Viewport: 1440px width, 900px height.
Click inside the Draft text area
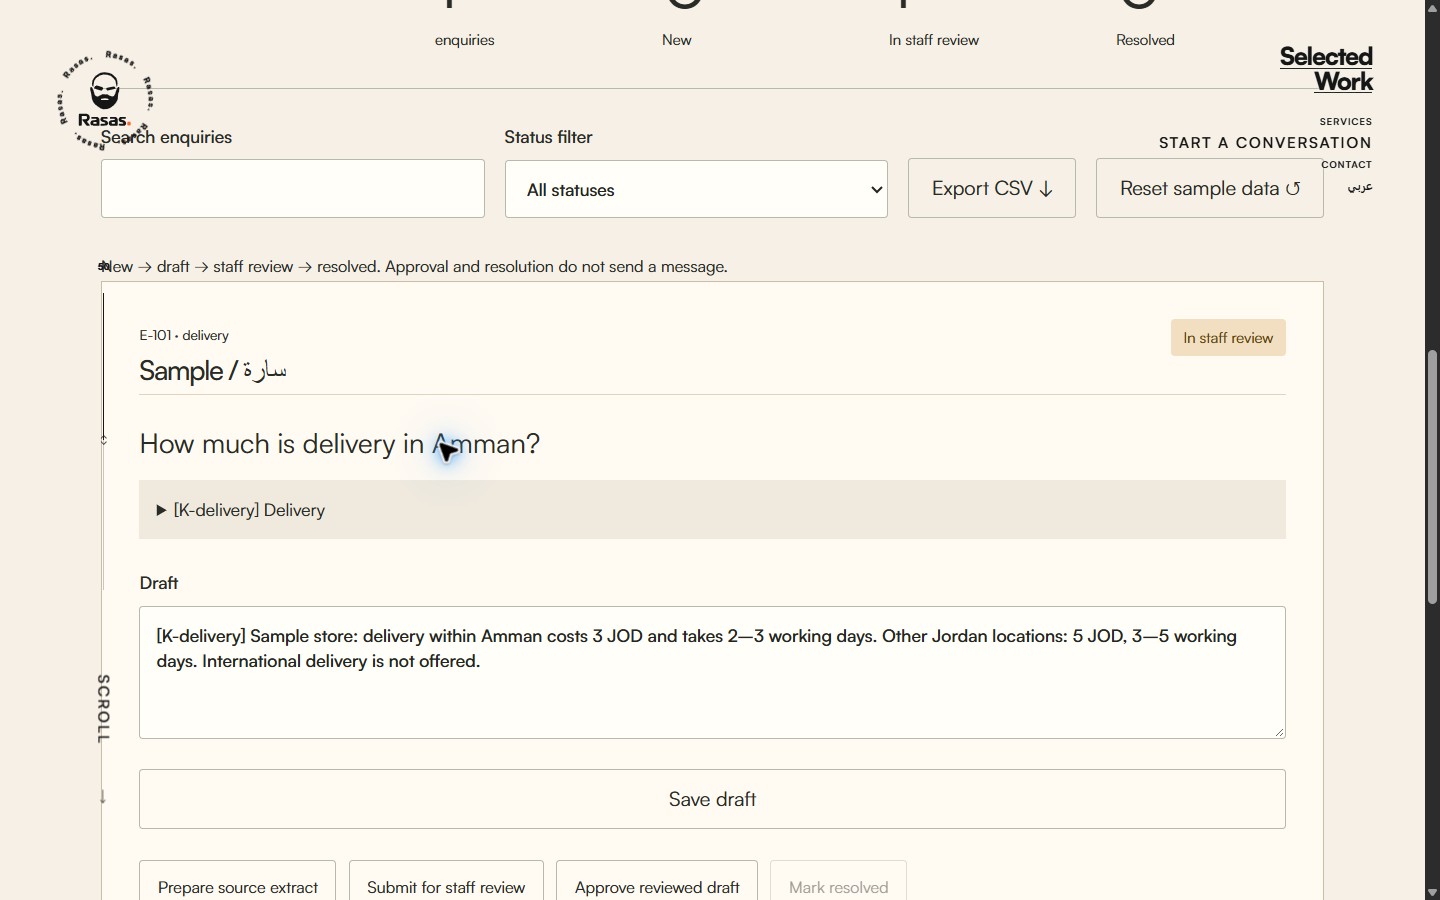click(712, 672)
